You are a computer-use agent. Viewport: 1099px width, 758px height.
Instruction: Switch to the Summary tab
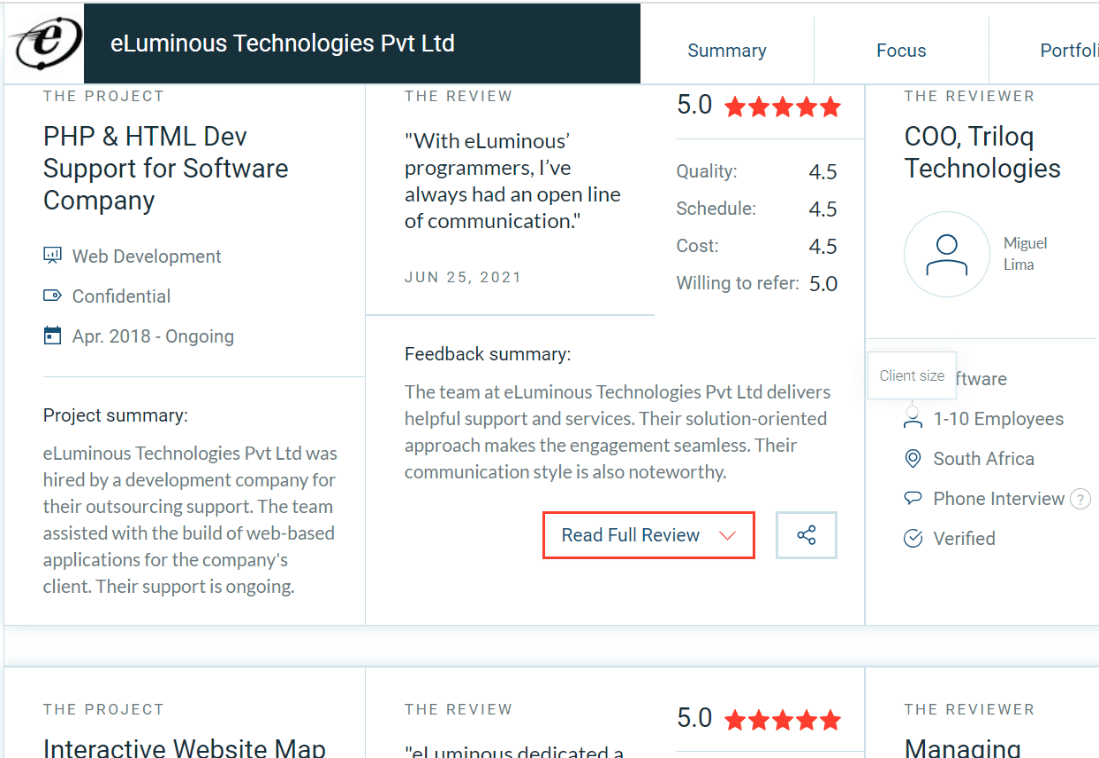tap(727, 50)
